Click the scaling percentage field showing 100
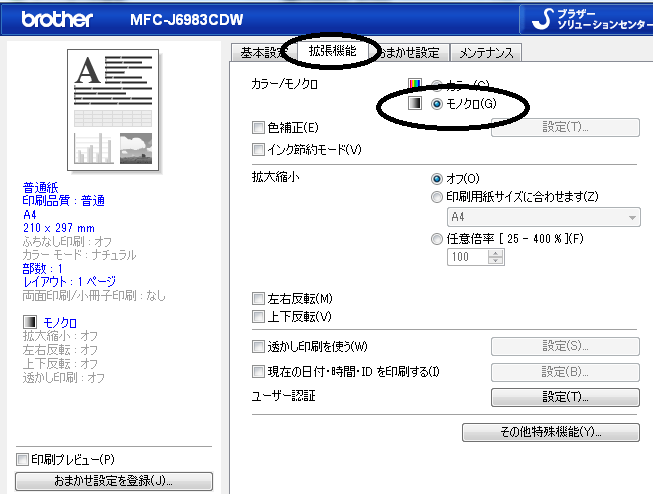 467,257
